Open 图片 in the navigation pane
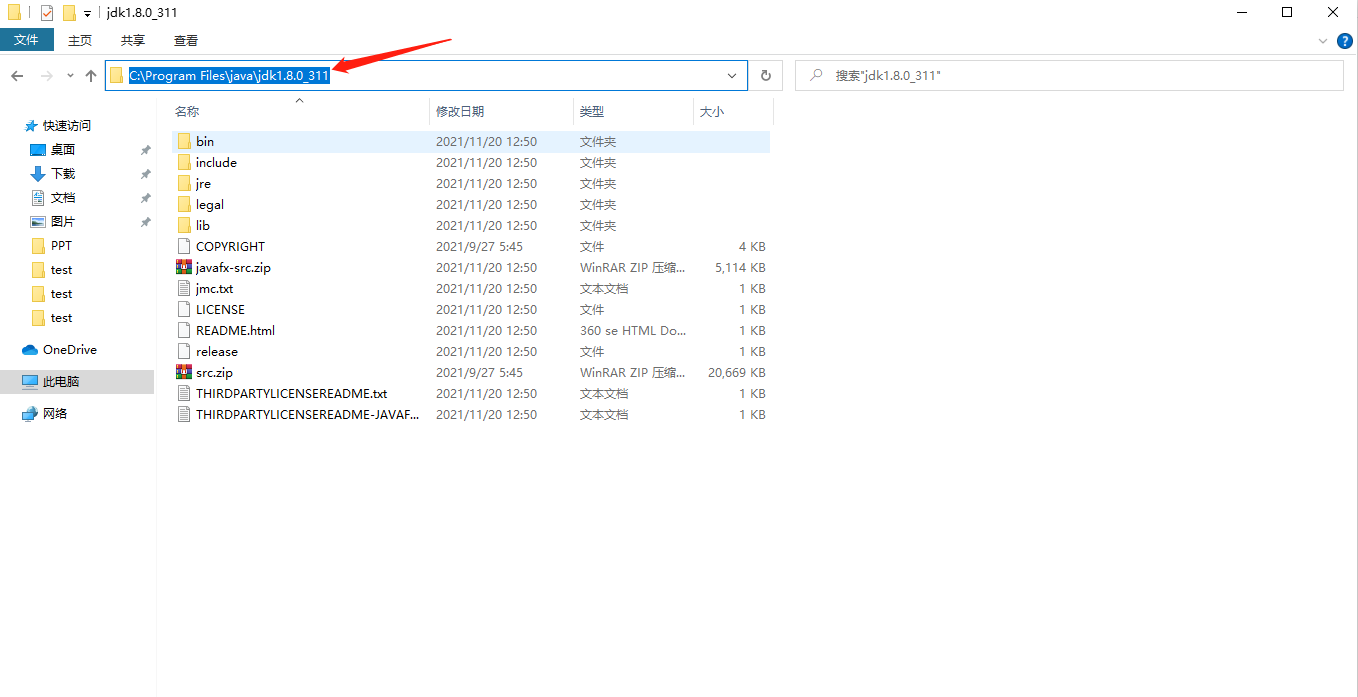 (63, 222)
